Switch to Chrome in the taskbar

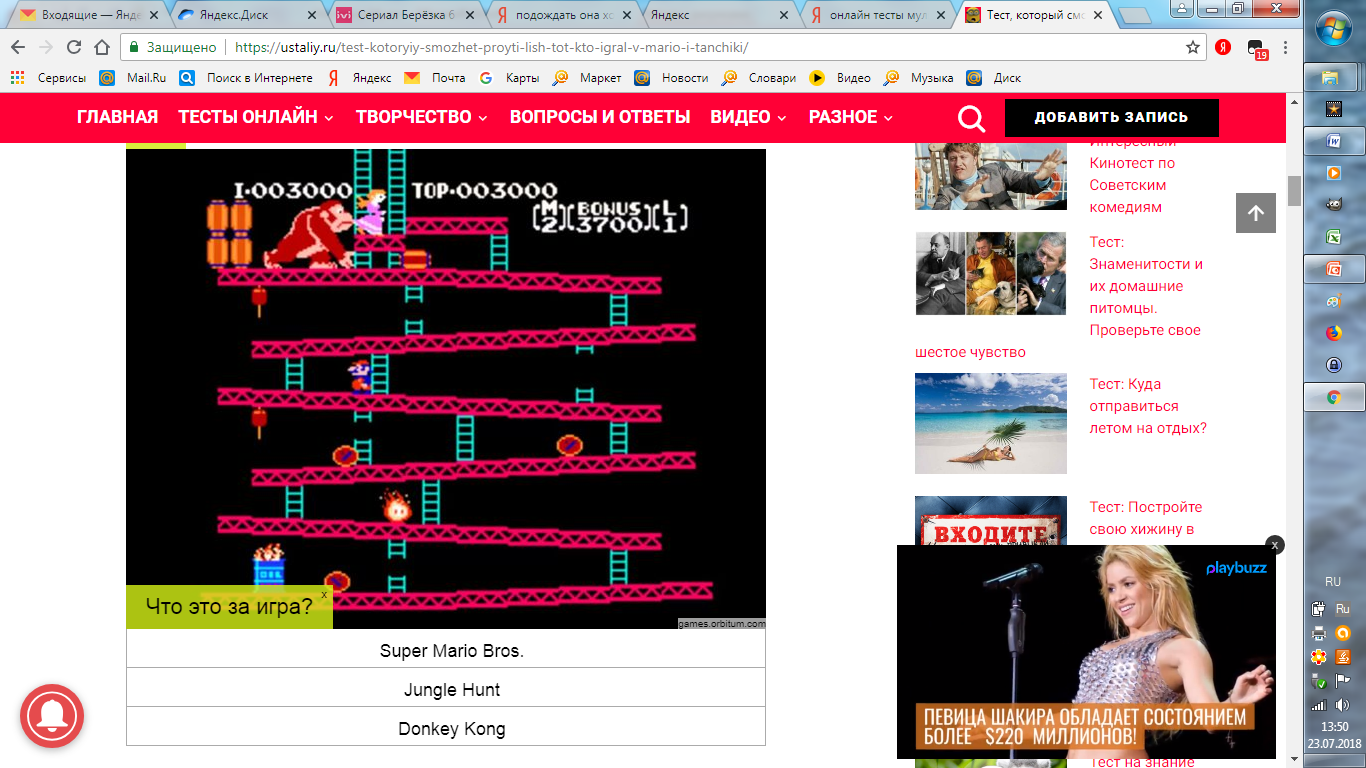click(x=1332, y=397)
